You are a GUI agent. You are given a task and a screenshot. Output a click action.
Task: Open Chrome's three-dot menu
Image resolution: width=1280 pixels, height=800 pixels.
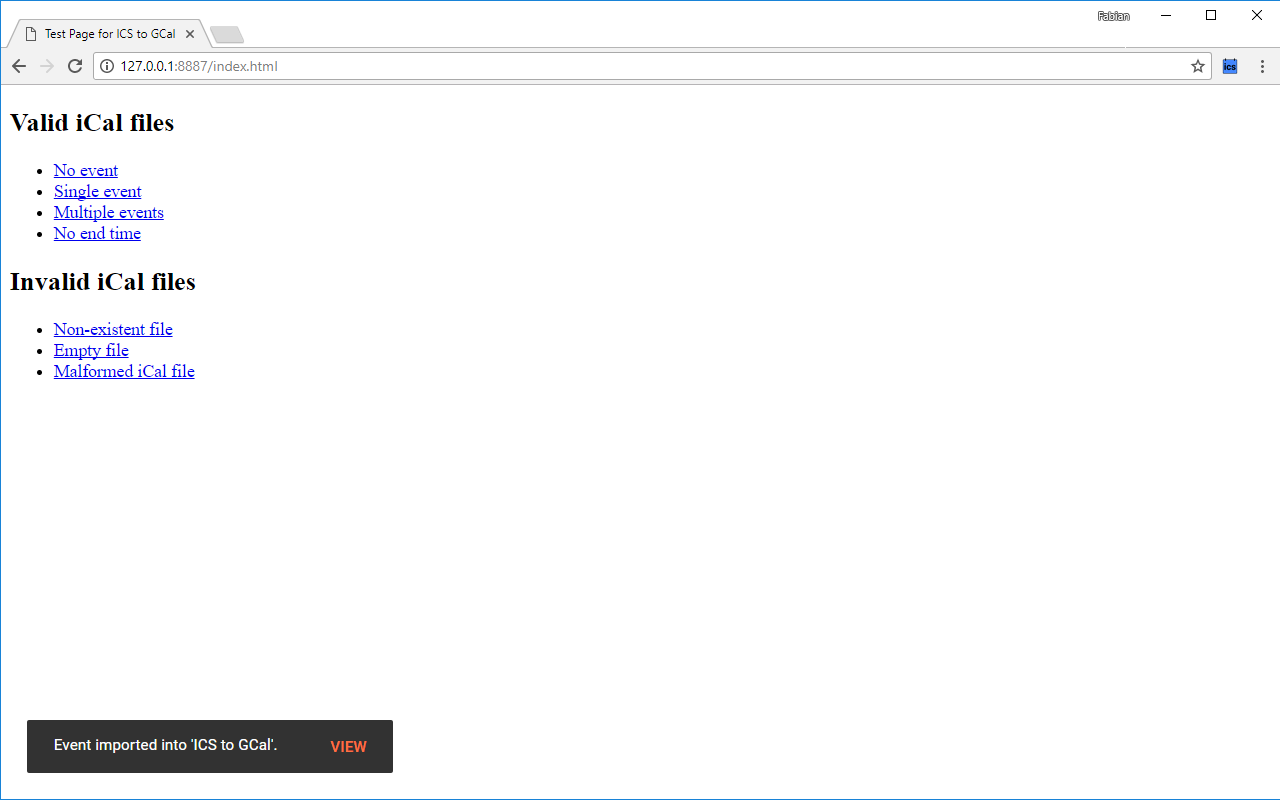click(1261, 66)
